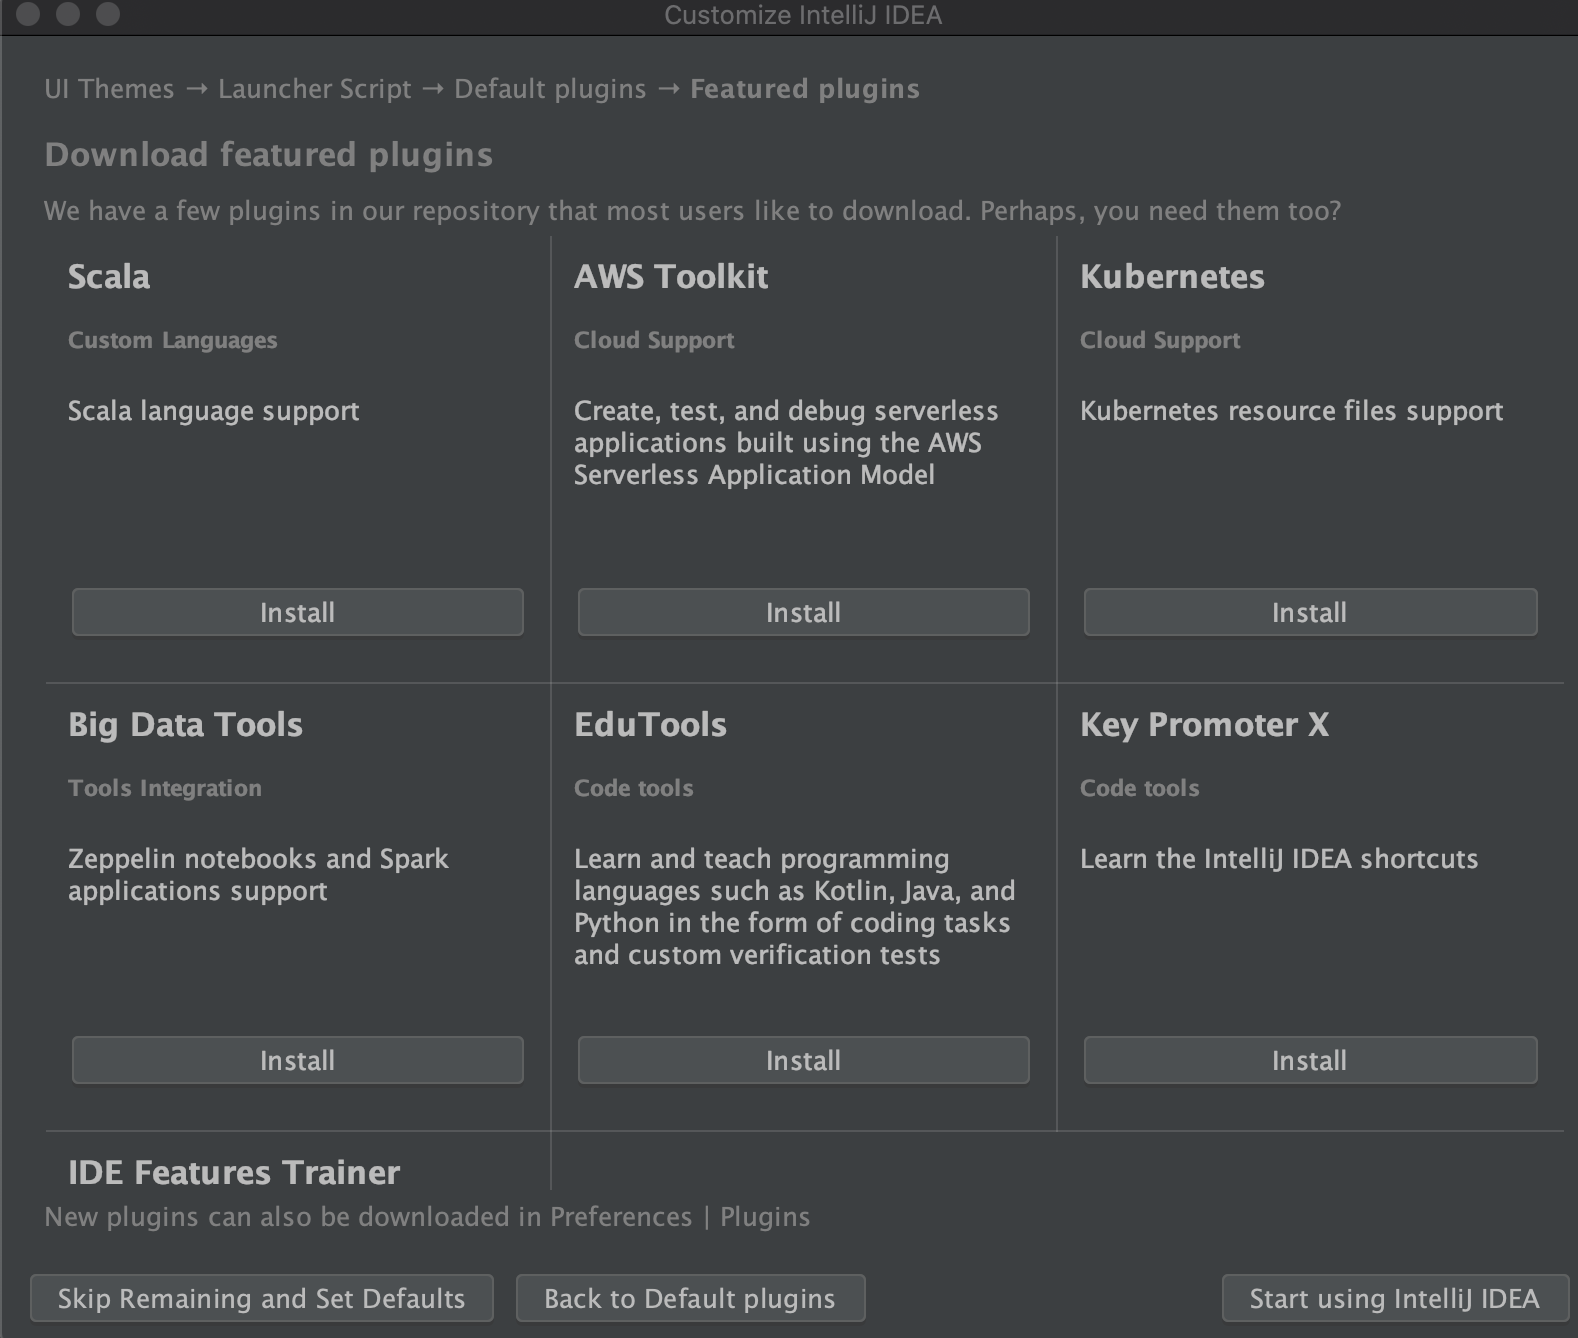Install the Scala plugin

pyautogui.click(x=297, y=612)
